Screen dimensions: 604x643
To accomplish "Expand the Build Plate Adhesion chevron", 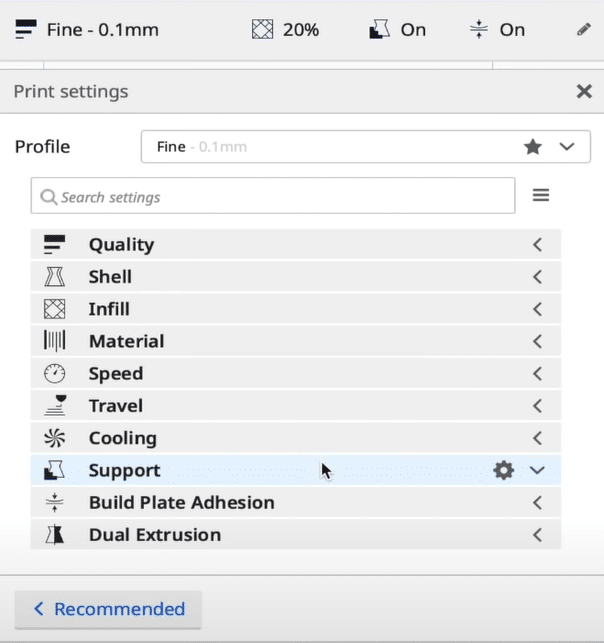I will pyautogui.click(x=537, y=503).
